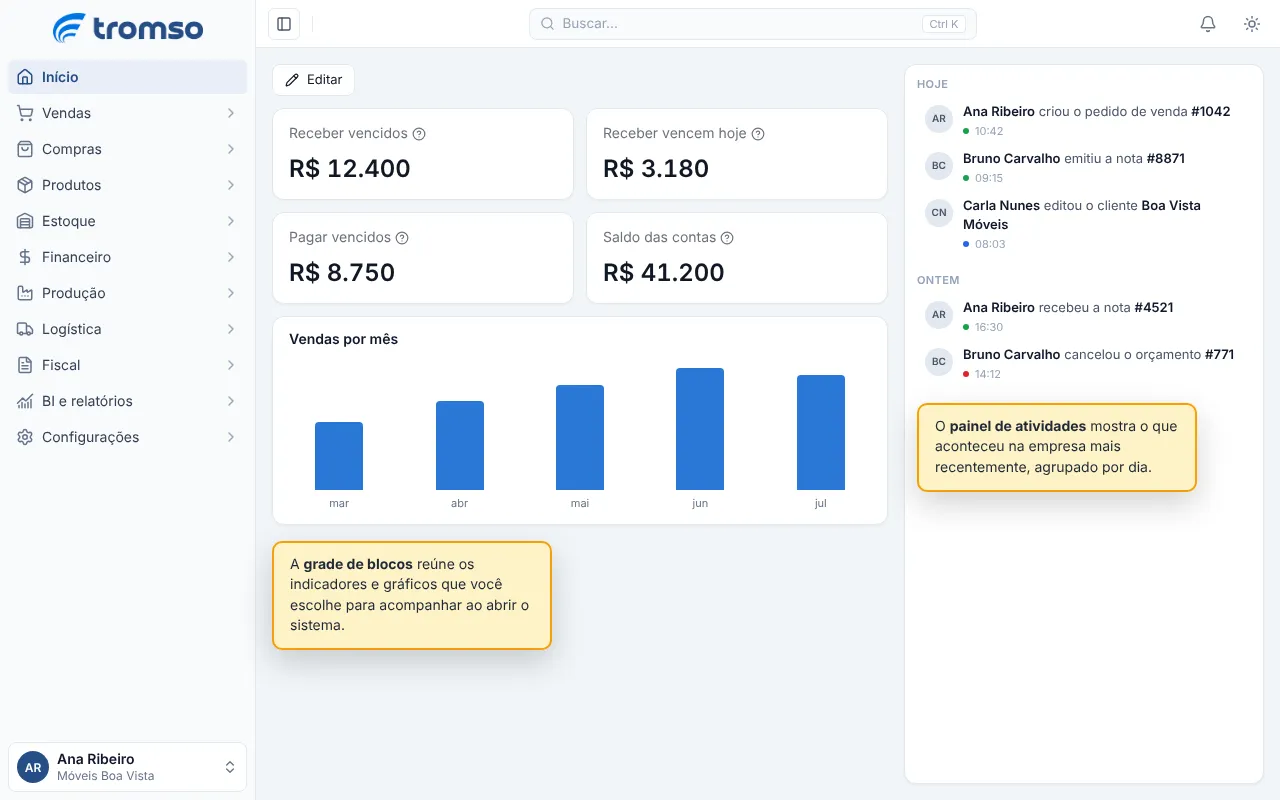1280x800 pixels.
Task: Expand the Vendas menu chevron
Action: (231, 113)
